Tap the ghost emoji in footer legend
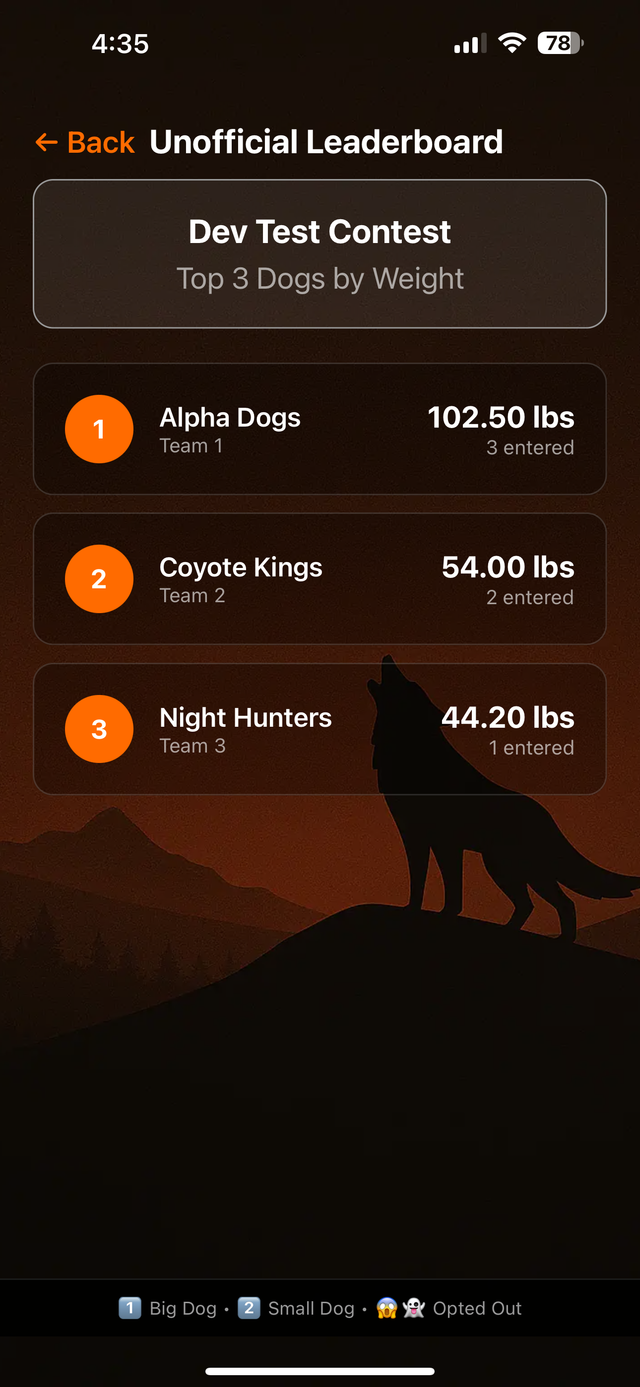This screenshot has width=640, height=1387. click(x=415, y=1308)
